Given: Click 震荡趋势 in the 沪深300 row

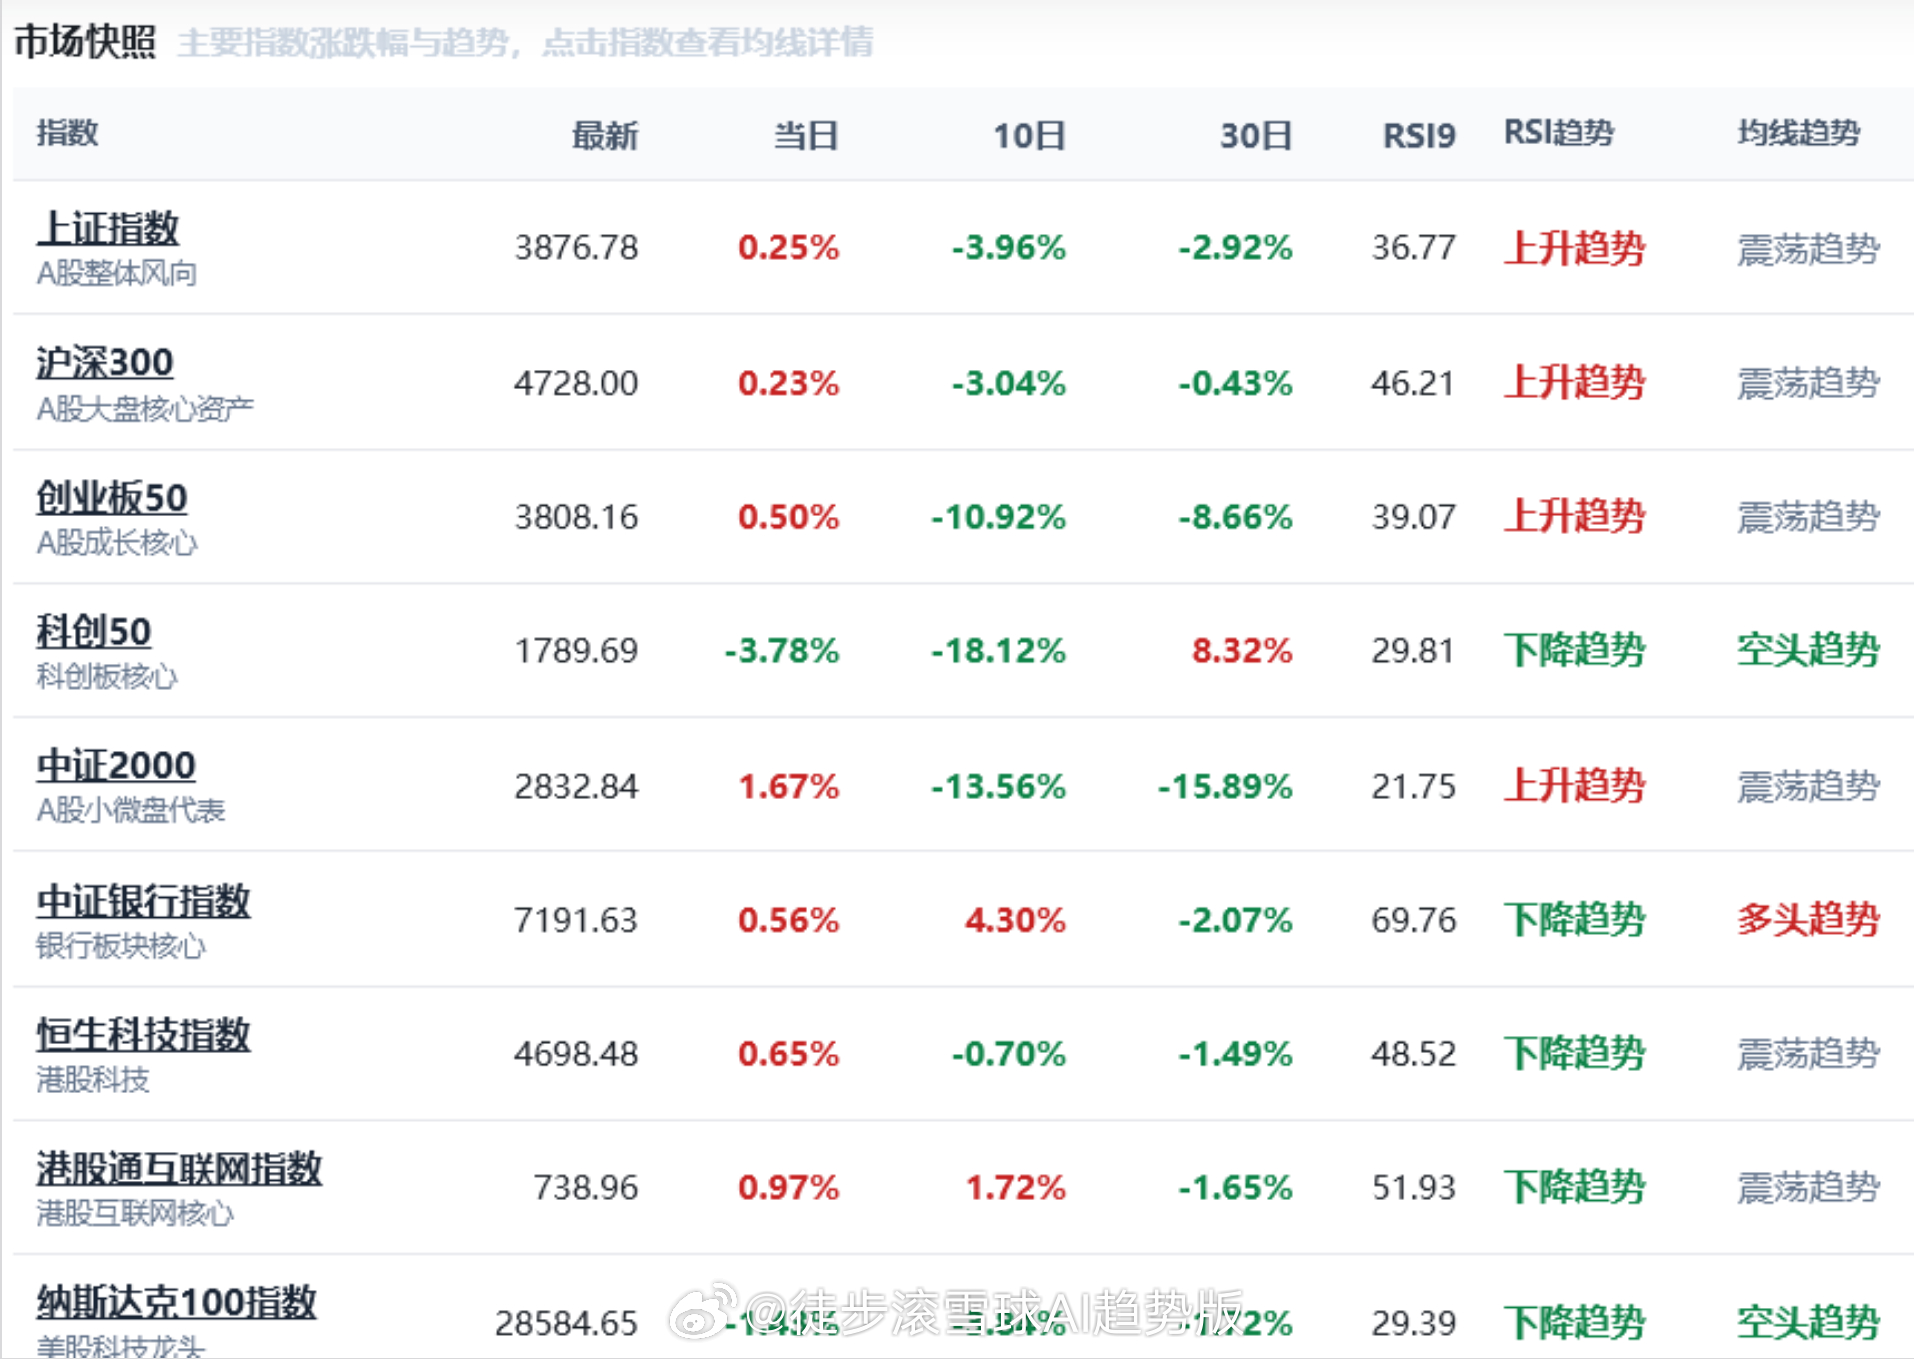Looking at the screenshot, I should [1808, 383].
